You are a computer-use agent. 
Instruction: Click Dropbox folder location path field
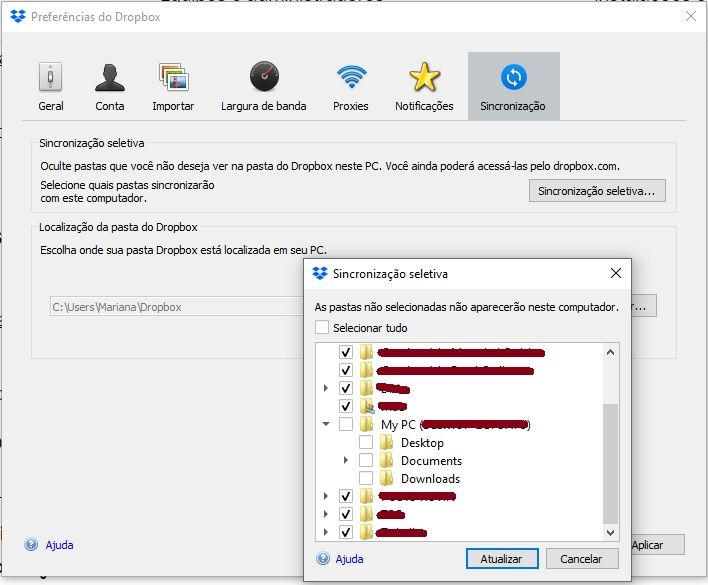(177, 306)
